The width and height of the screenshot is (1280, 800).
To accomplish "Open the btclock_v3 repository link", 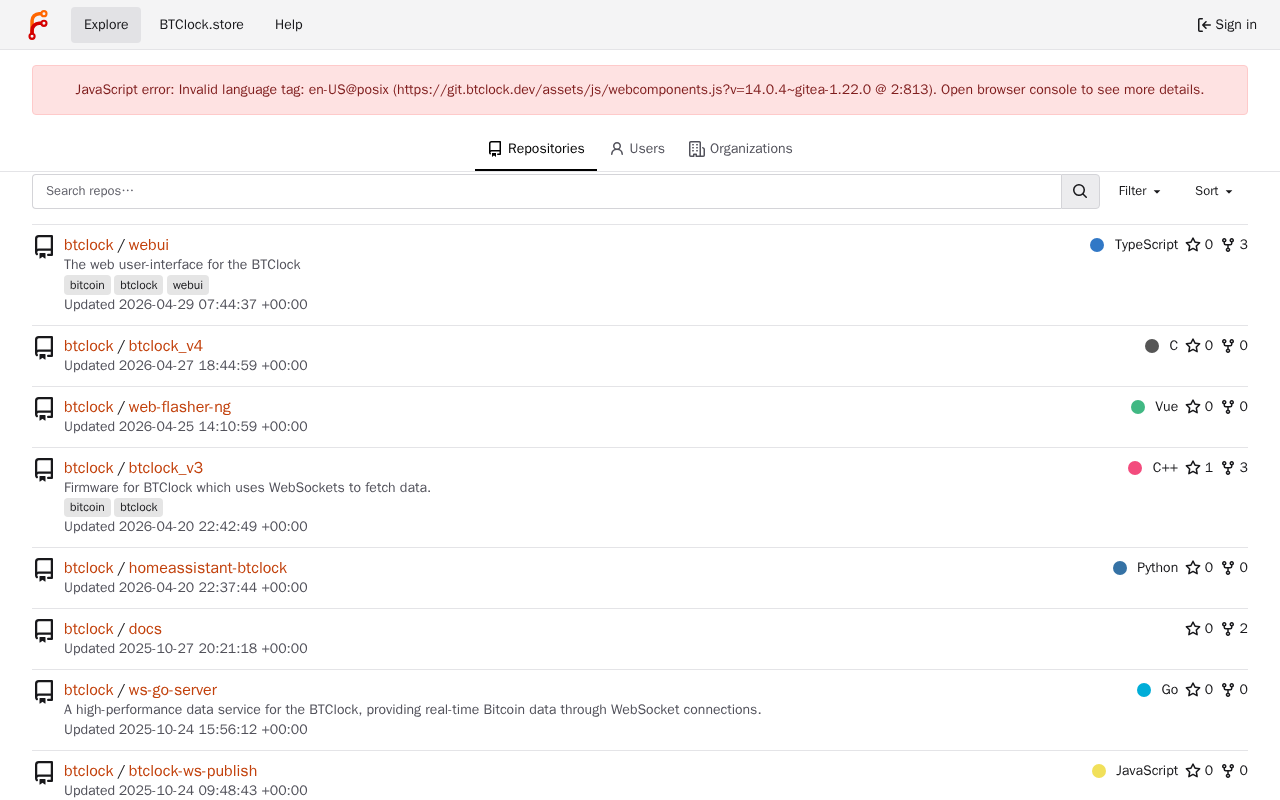I will [x=166, y=468].
